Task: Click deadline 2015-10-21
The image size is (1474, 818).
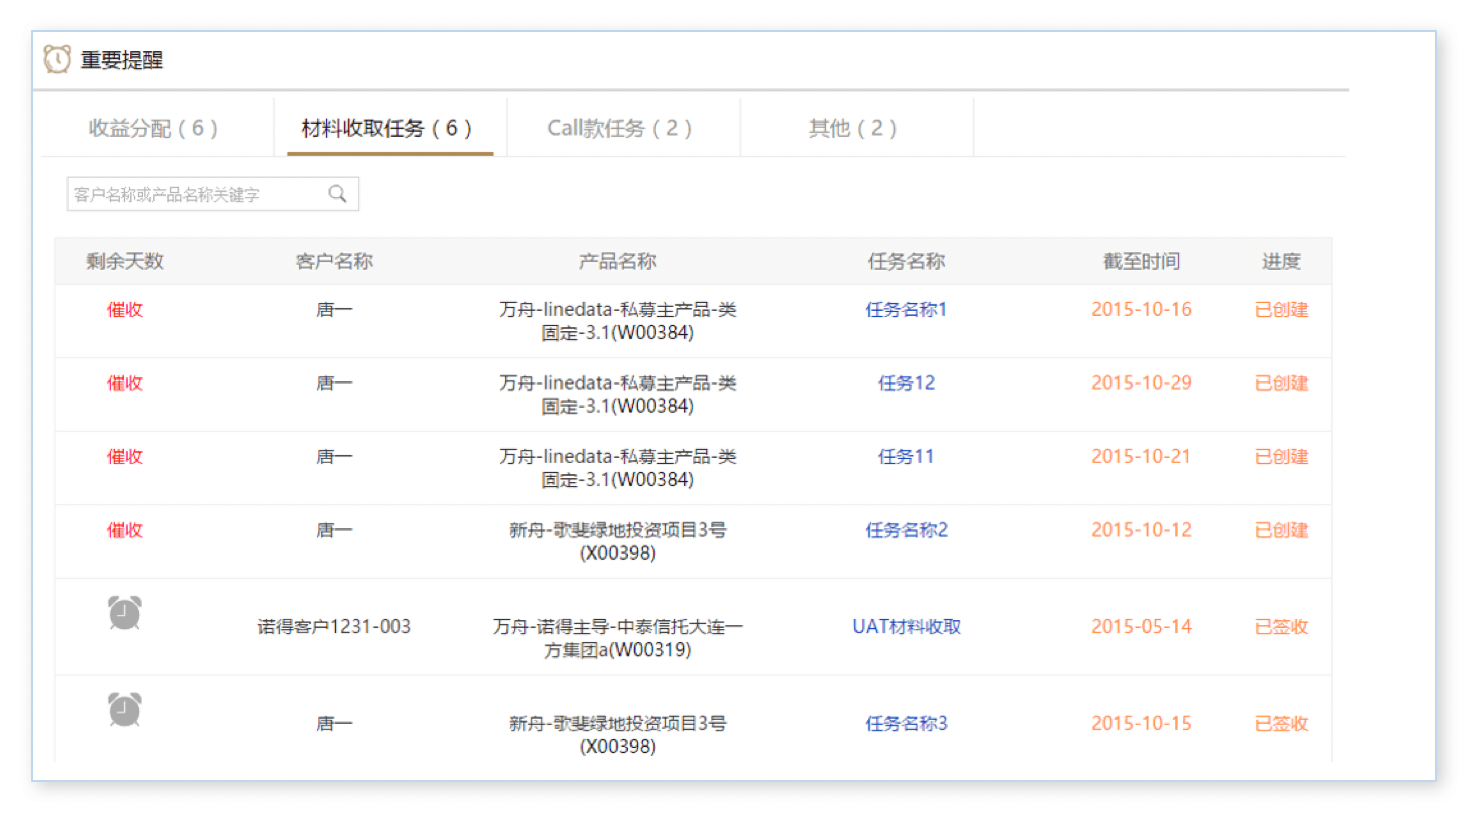Action: 1141,457
